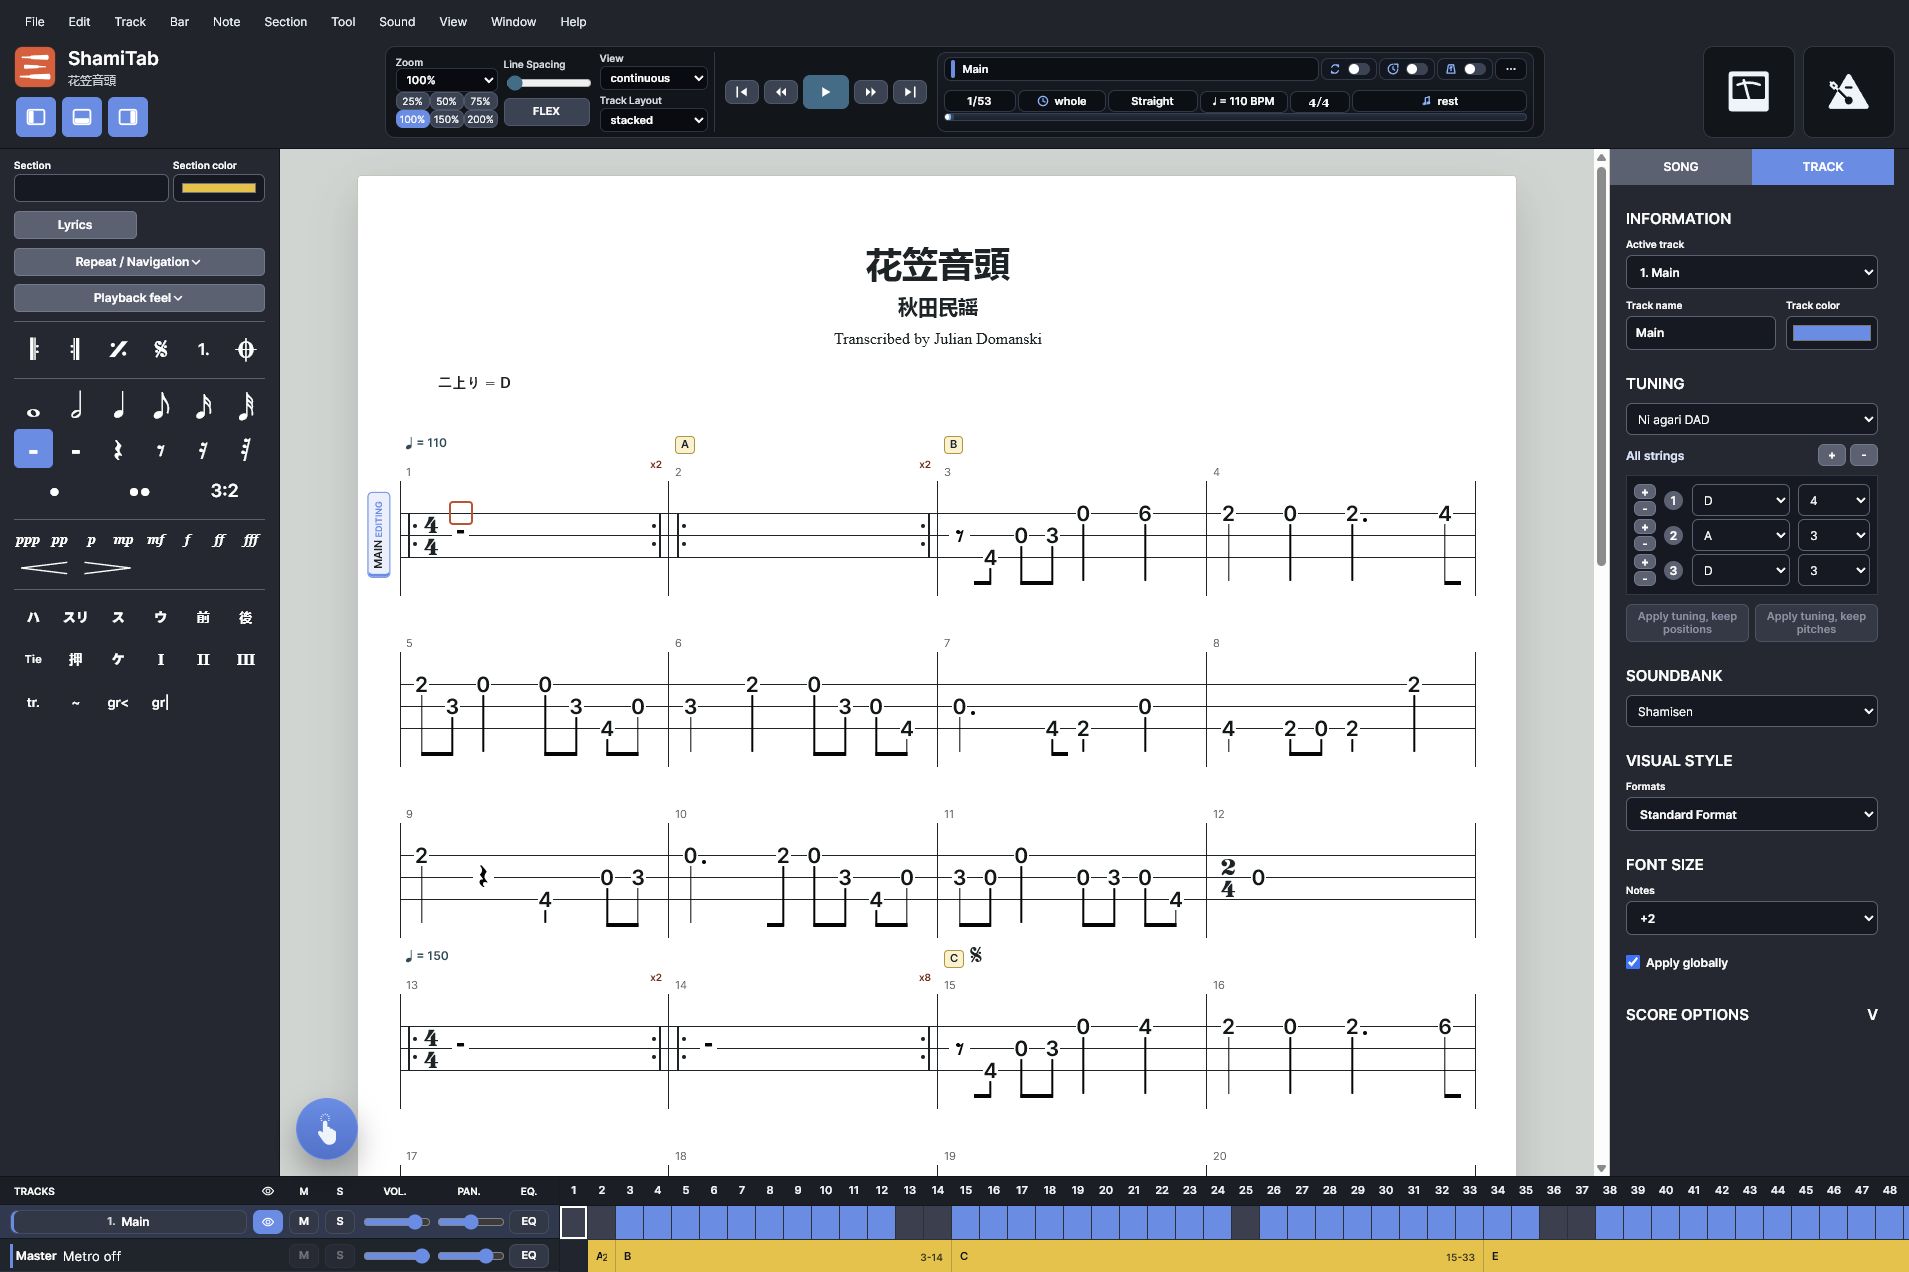Select the quarter note duration

tap(118, 407)
